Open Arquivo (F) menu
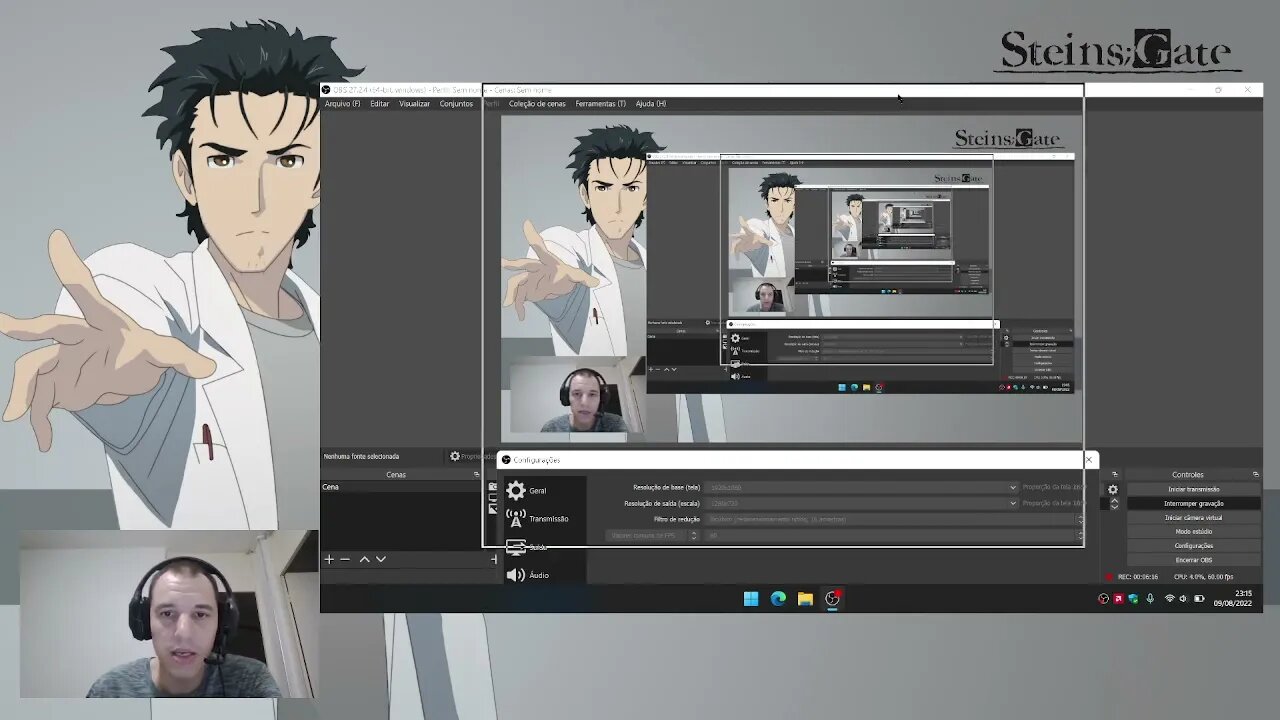The width and height of the screenshot is (1280, 720). coord(342,104)
